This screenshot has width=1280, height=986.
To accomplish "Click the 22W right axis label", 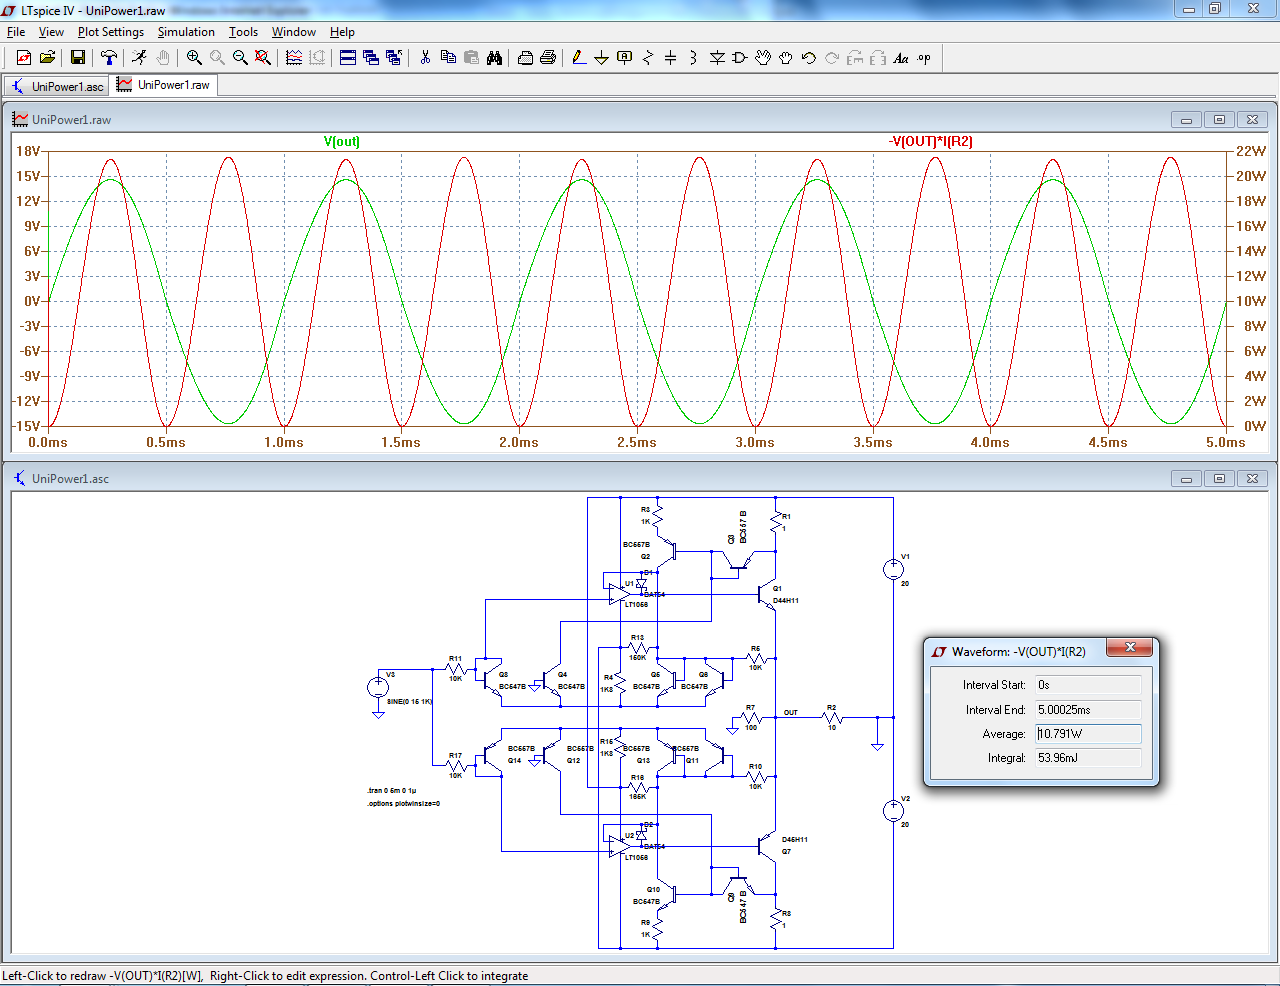I will click(x=1251, y=151).
